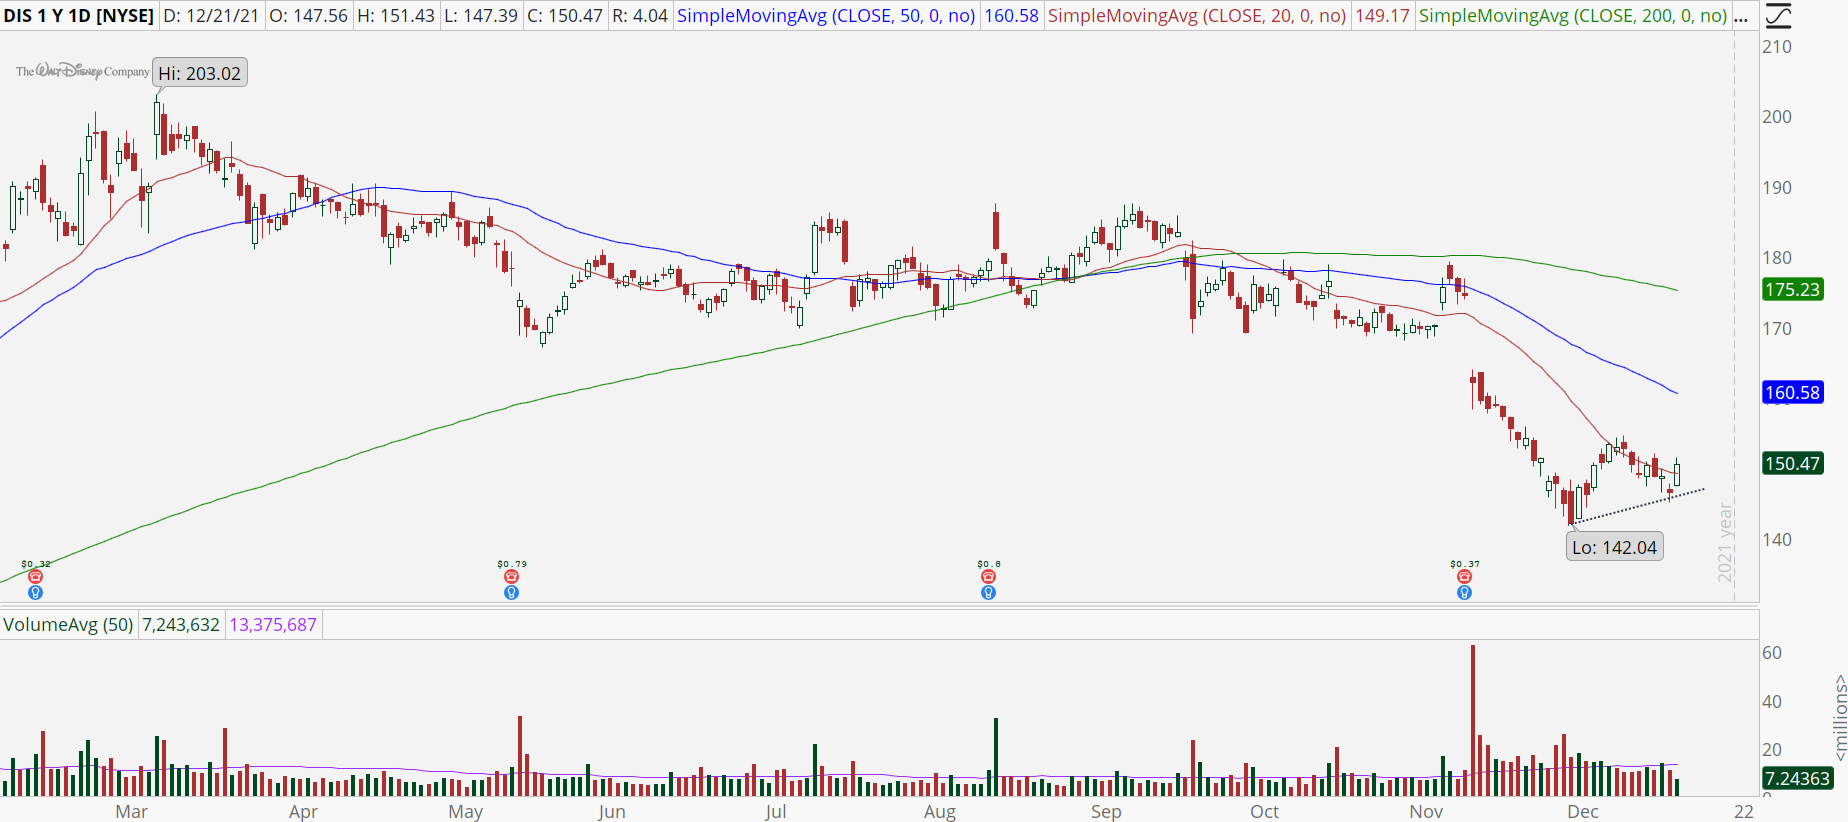Click the blue lightbulb icon below $0.8
This screenshot has width=1848, height=822.
[x=989, y=592]
